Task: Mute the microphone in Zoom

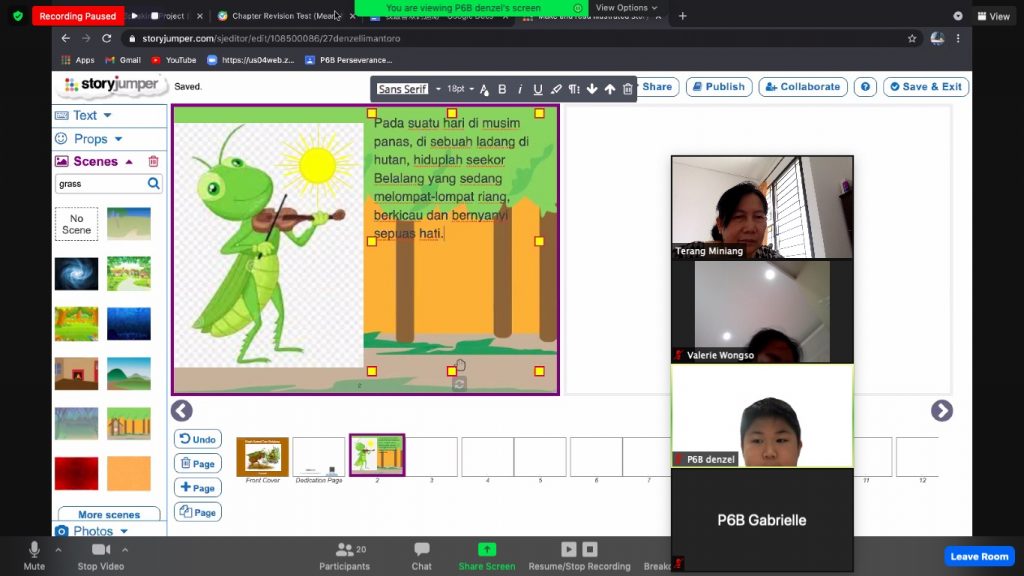Action: 34,555
